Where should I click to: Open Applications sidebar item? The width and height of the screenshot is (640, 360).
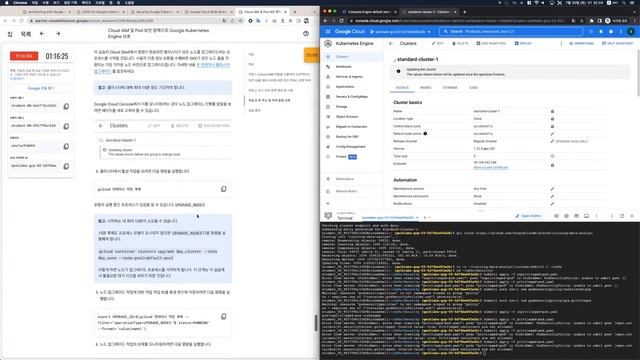pos(353,87)
